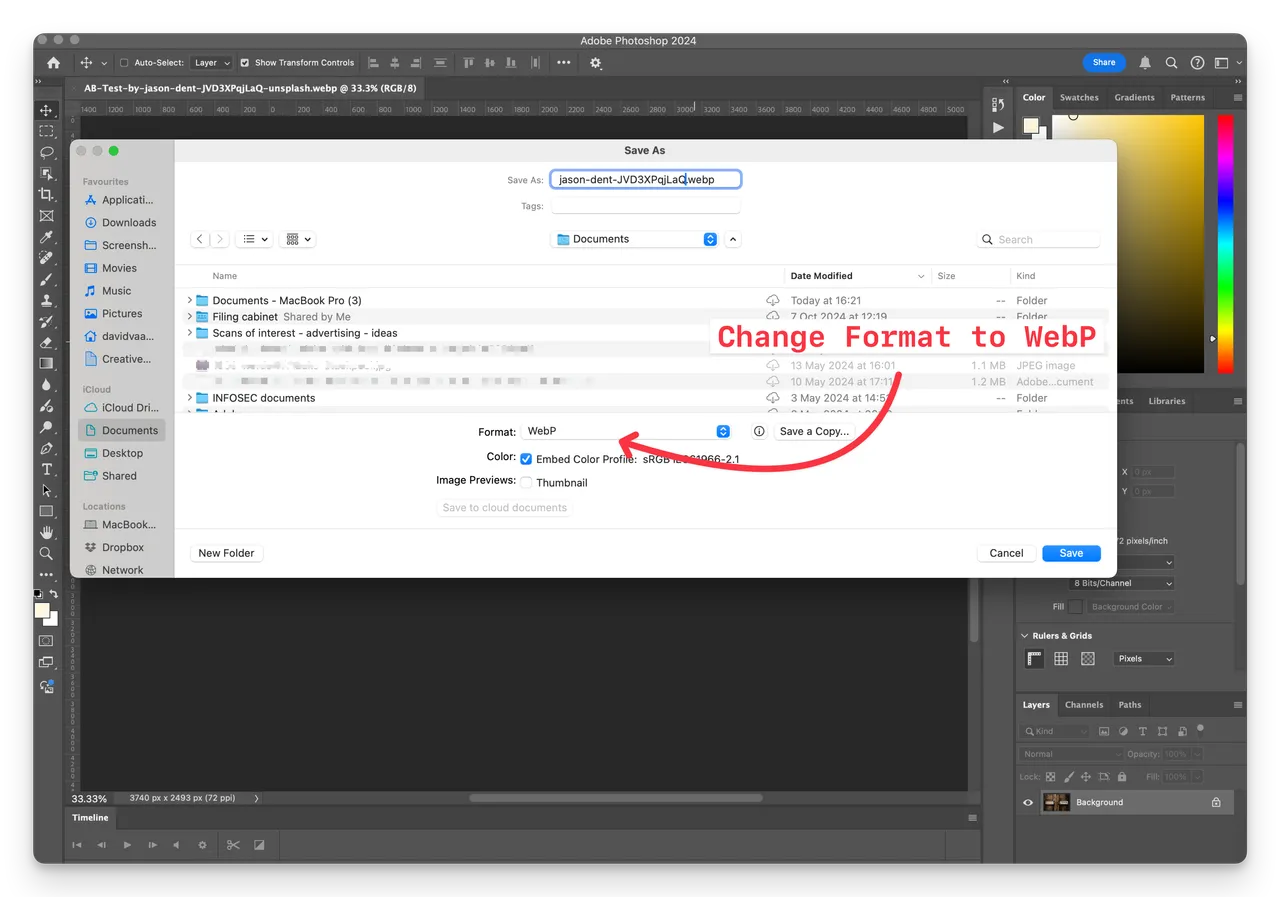Open the Pixels units dropdown
Viewport: 1280px width, 897px height.
click(x=1144, y=659)
